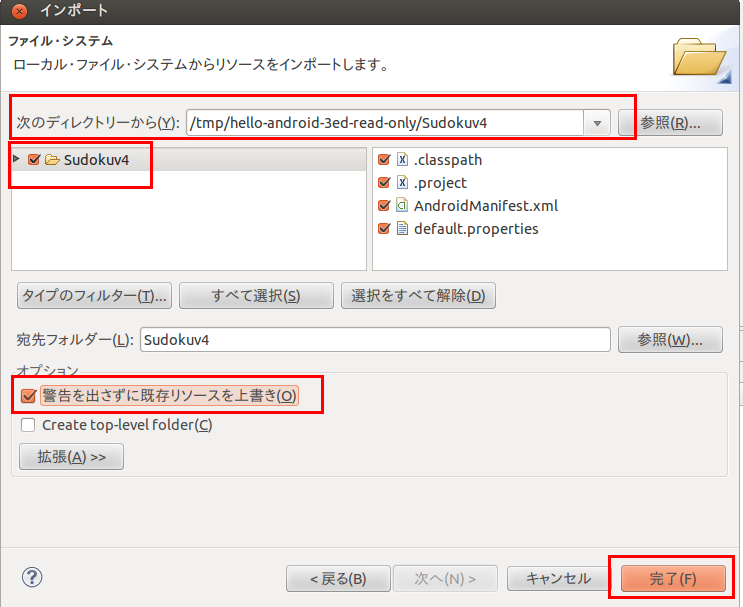
Task: Click the help question mark icon
Action: point(32,577)
